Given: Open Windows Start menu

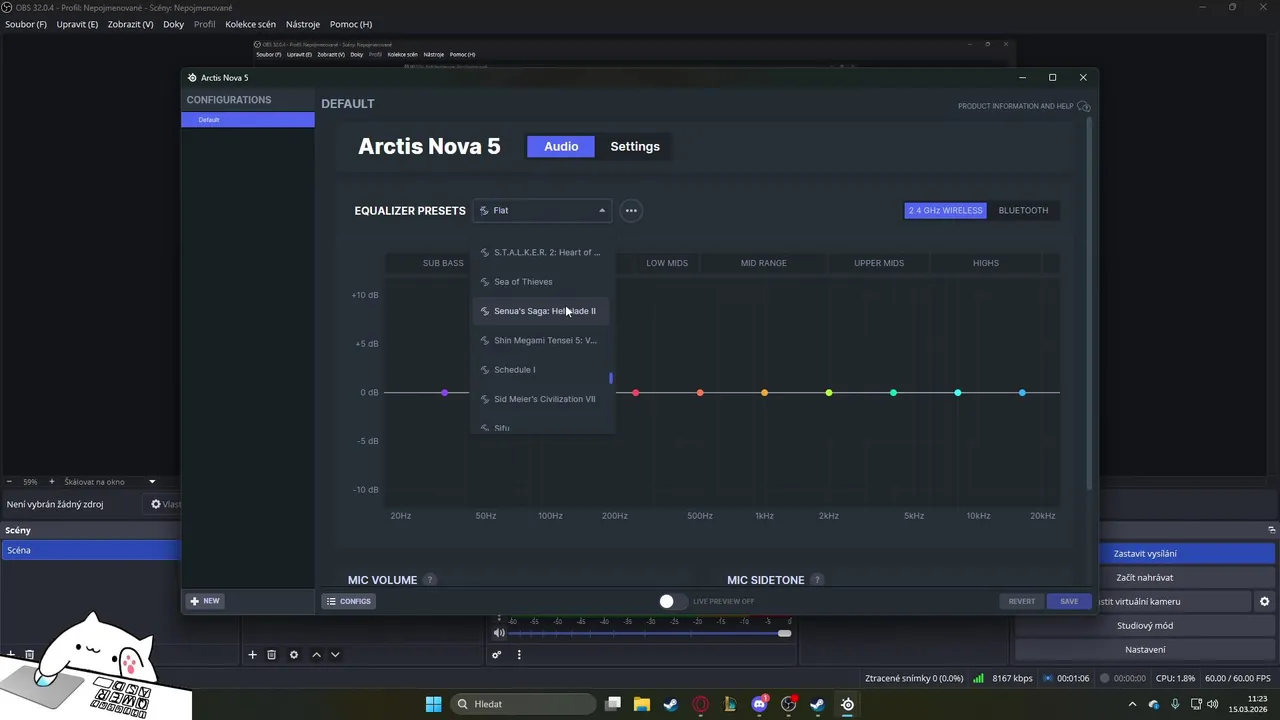Looking at the screenshot, I should [434, 704].
